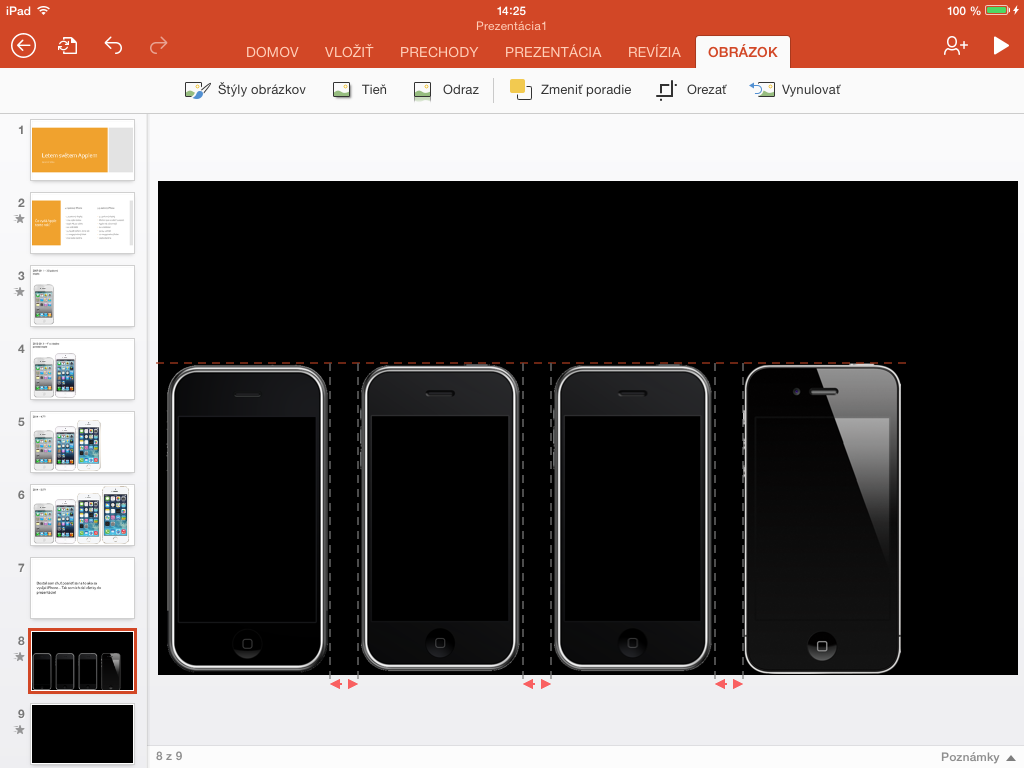
Task: Switch to the DOMOV tab
Action: [x=274, y=53]
